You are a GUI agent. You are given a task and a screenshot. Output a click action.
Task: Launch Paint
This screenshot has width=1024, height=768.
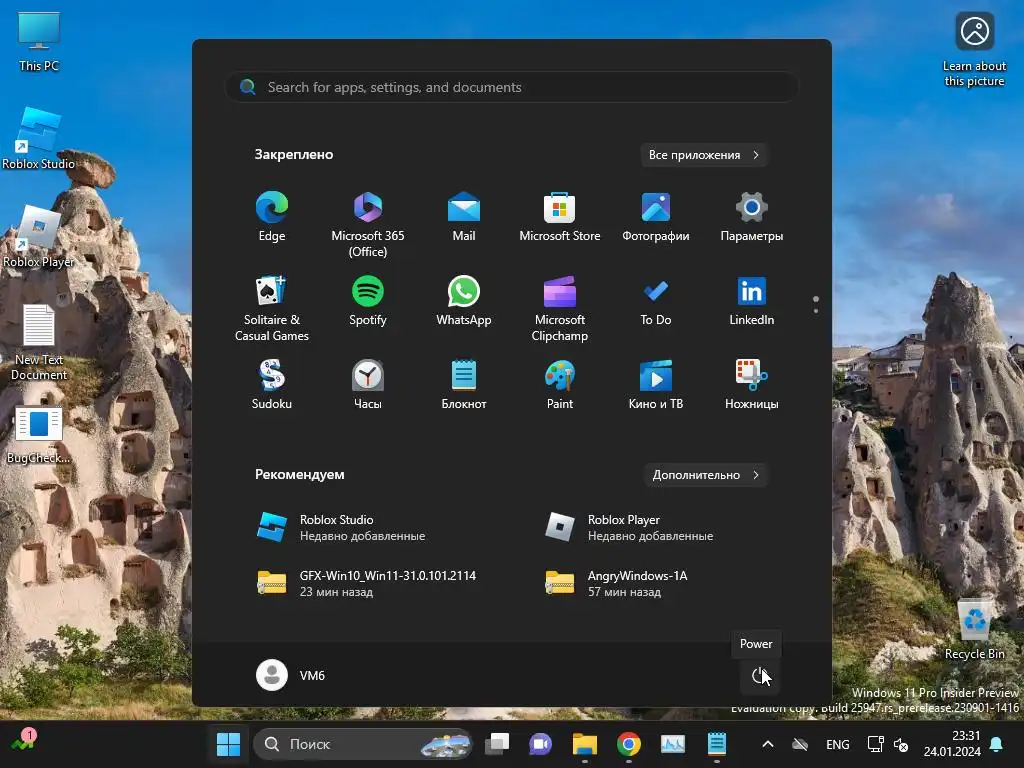click(560, 385)
